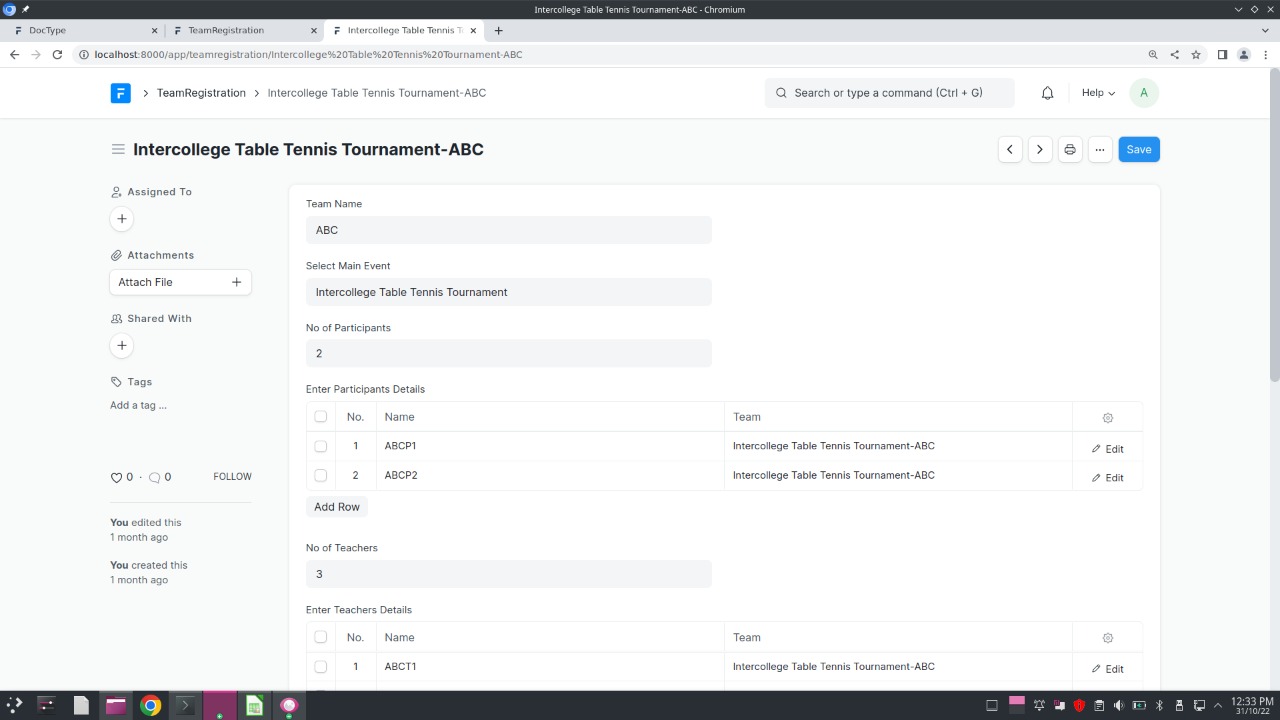The image size is (1280, 720).
Task: Open Bluetooth tray icon
Action: click(x=1159, y=705)
